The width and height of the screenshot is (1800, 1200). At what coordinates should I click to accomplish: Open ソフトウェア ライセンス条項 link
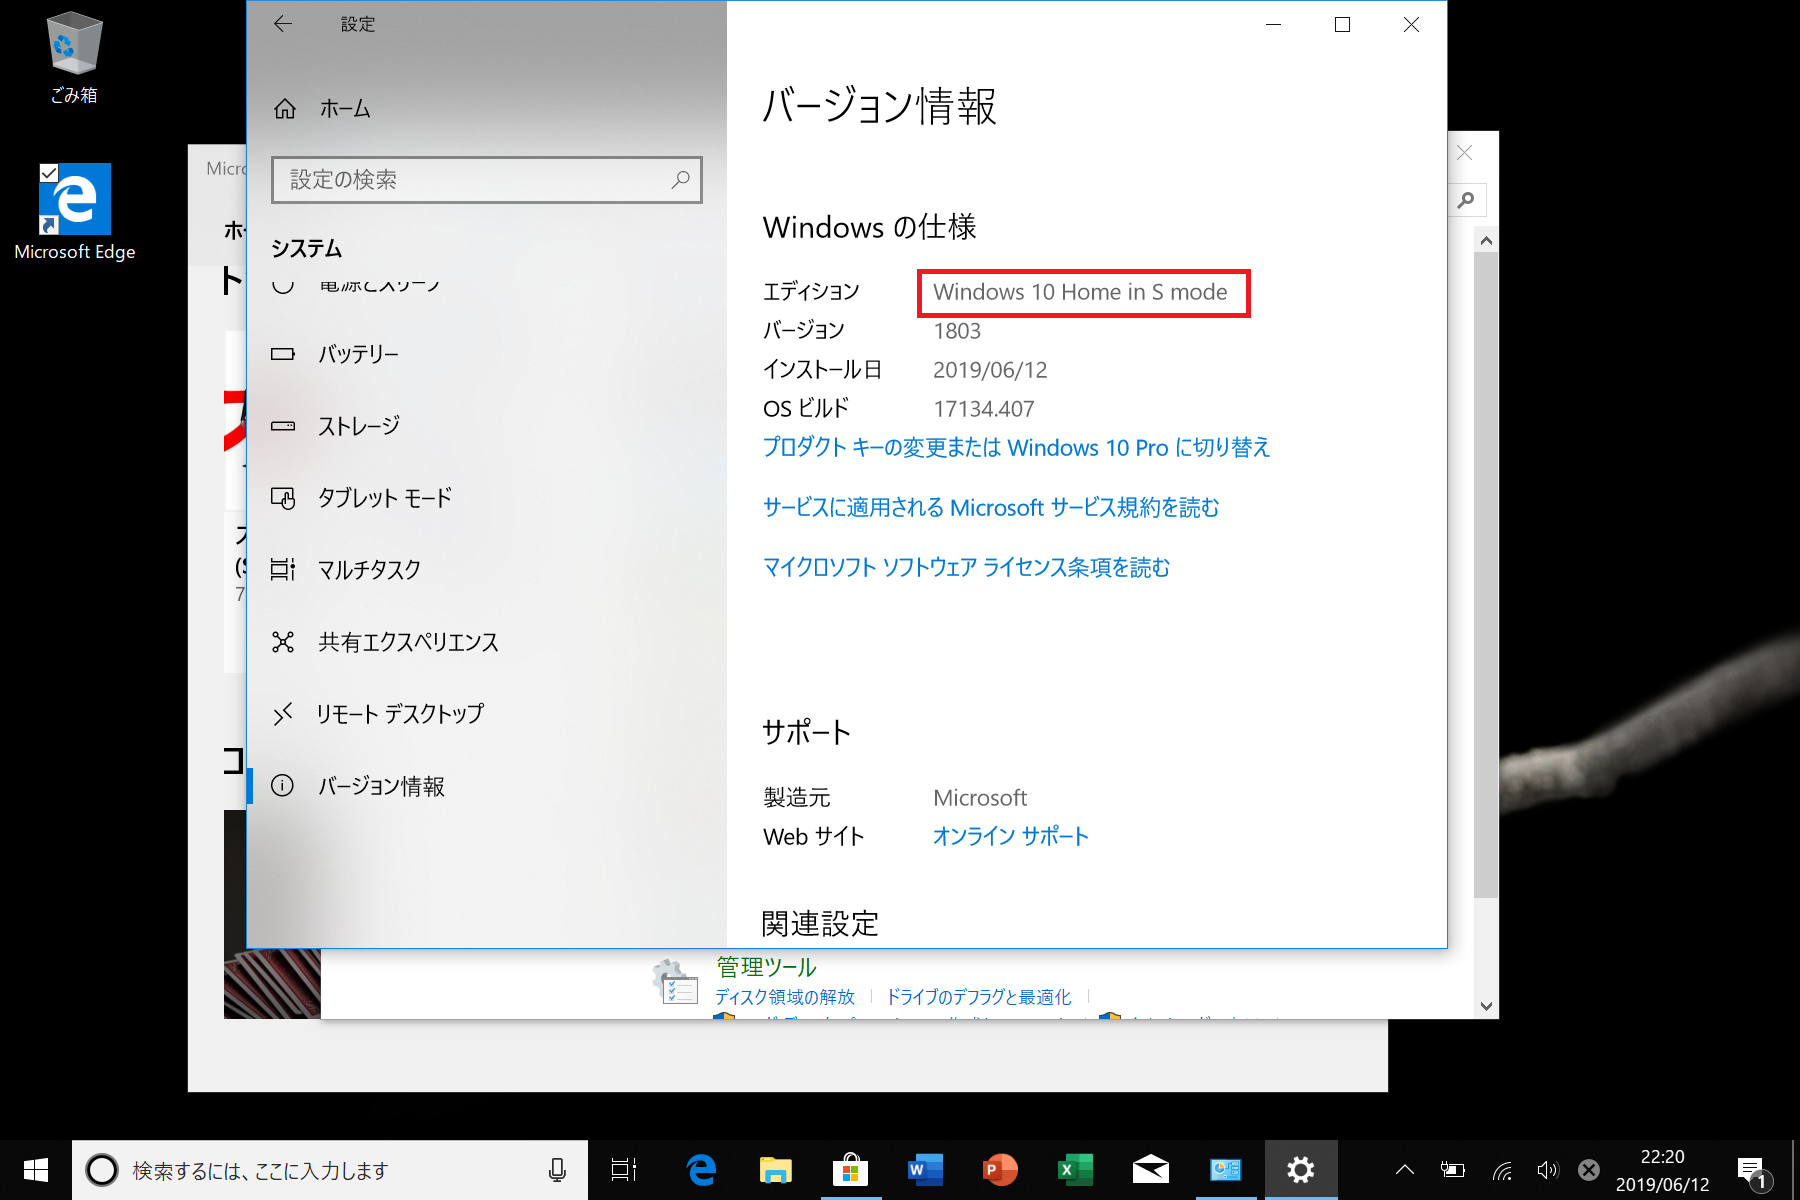[x=965, y=567]
